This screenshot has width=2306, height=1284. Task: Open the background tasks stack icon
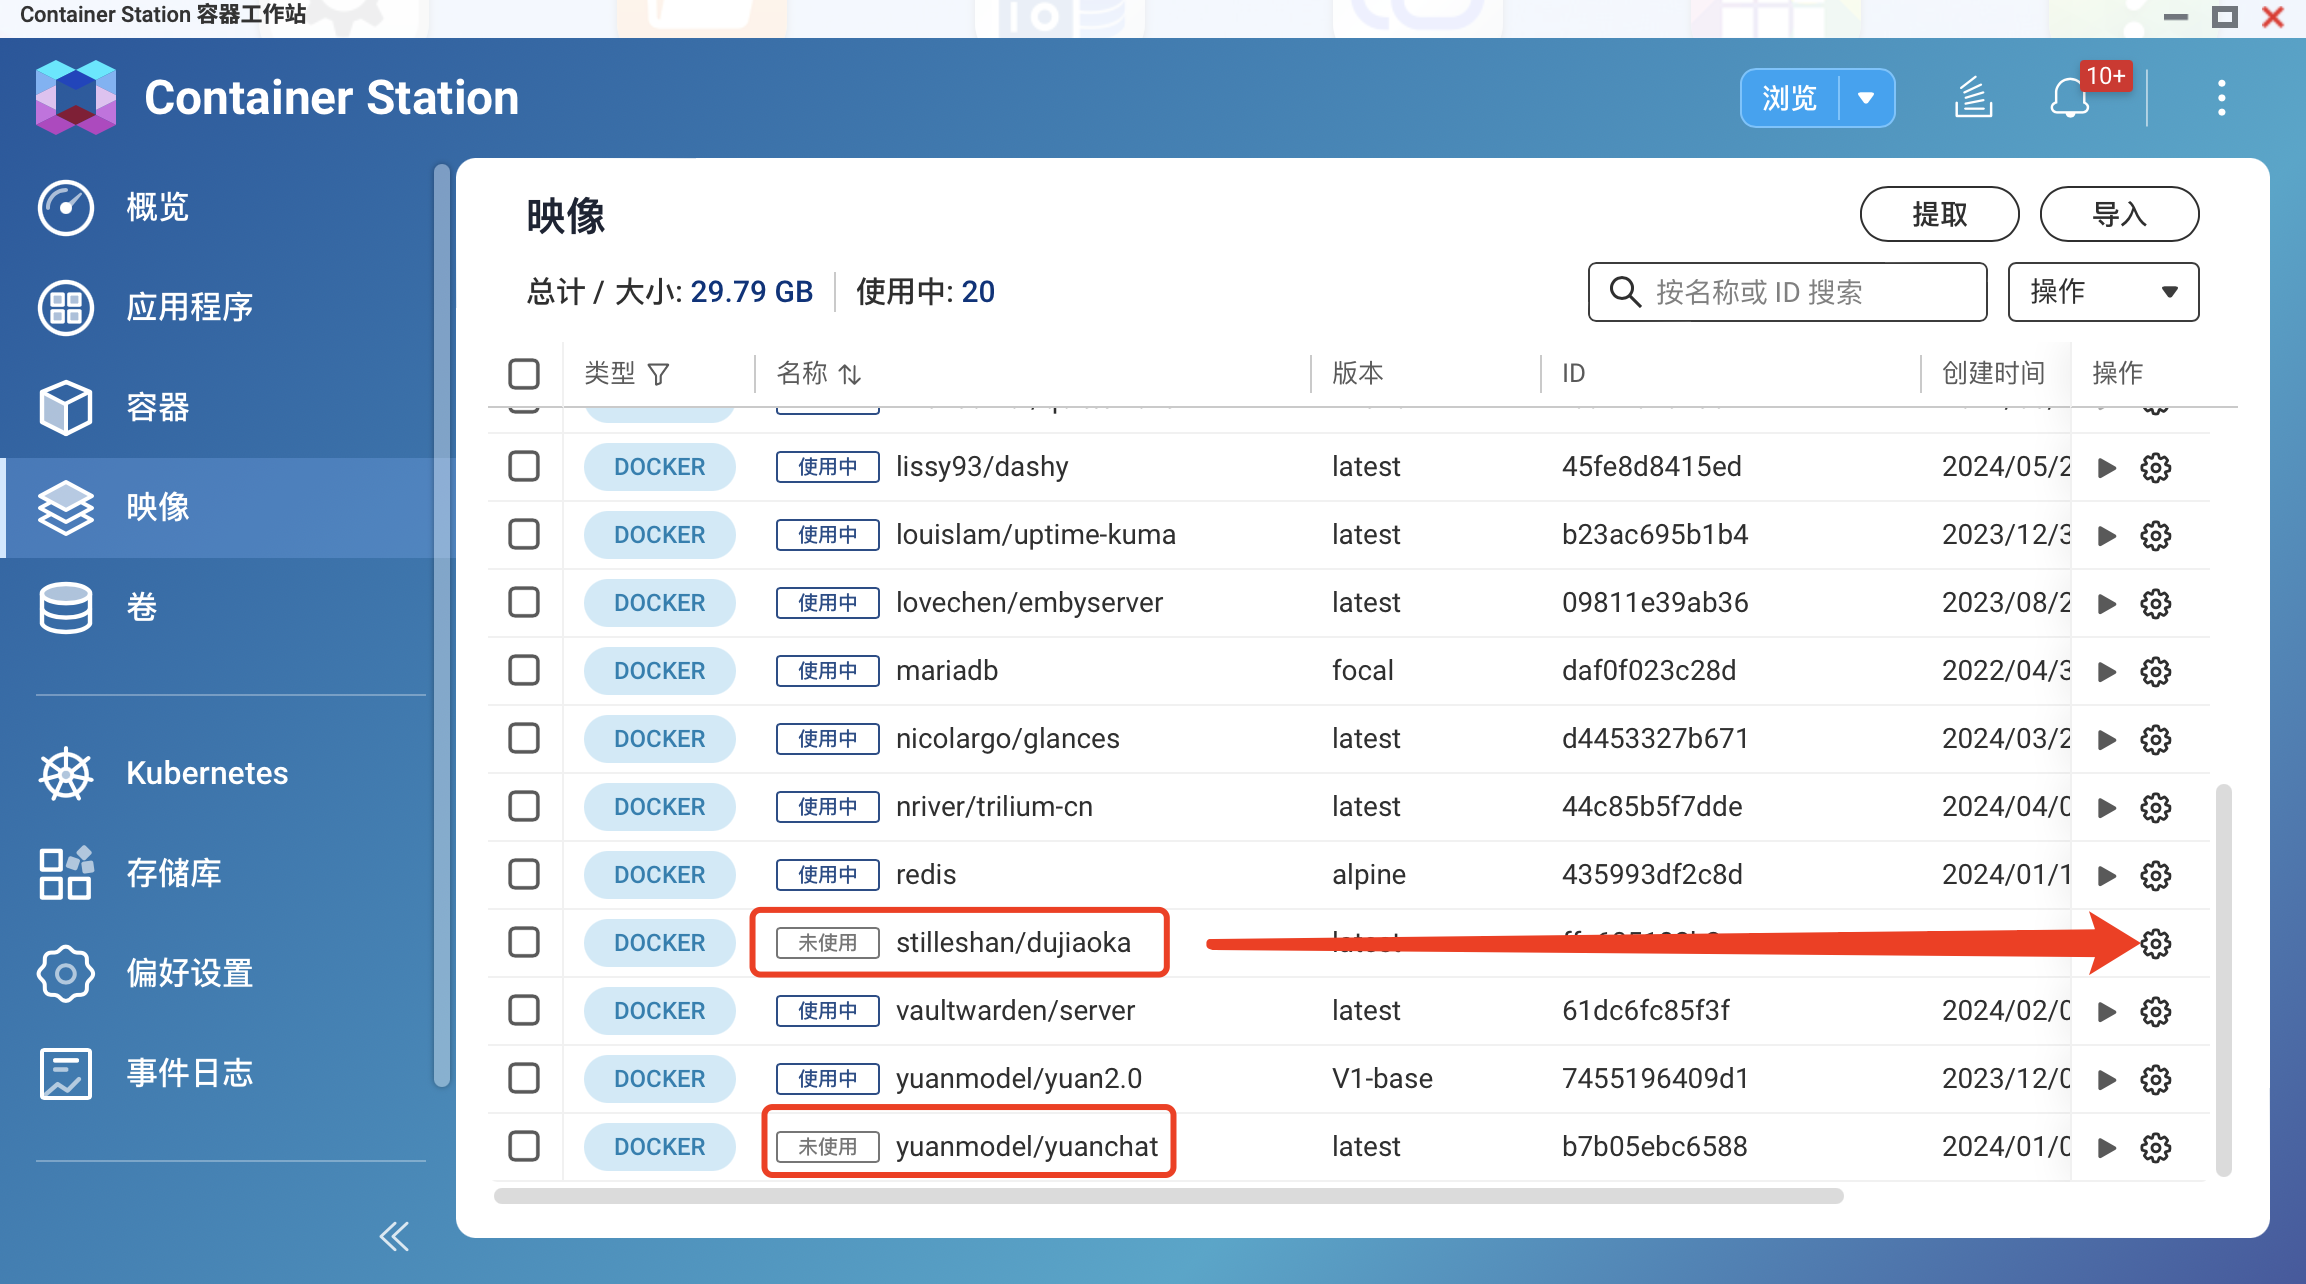pyautogui.click(x=1973, y=98)
